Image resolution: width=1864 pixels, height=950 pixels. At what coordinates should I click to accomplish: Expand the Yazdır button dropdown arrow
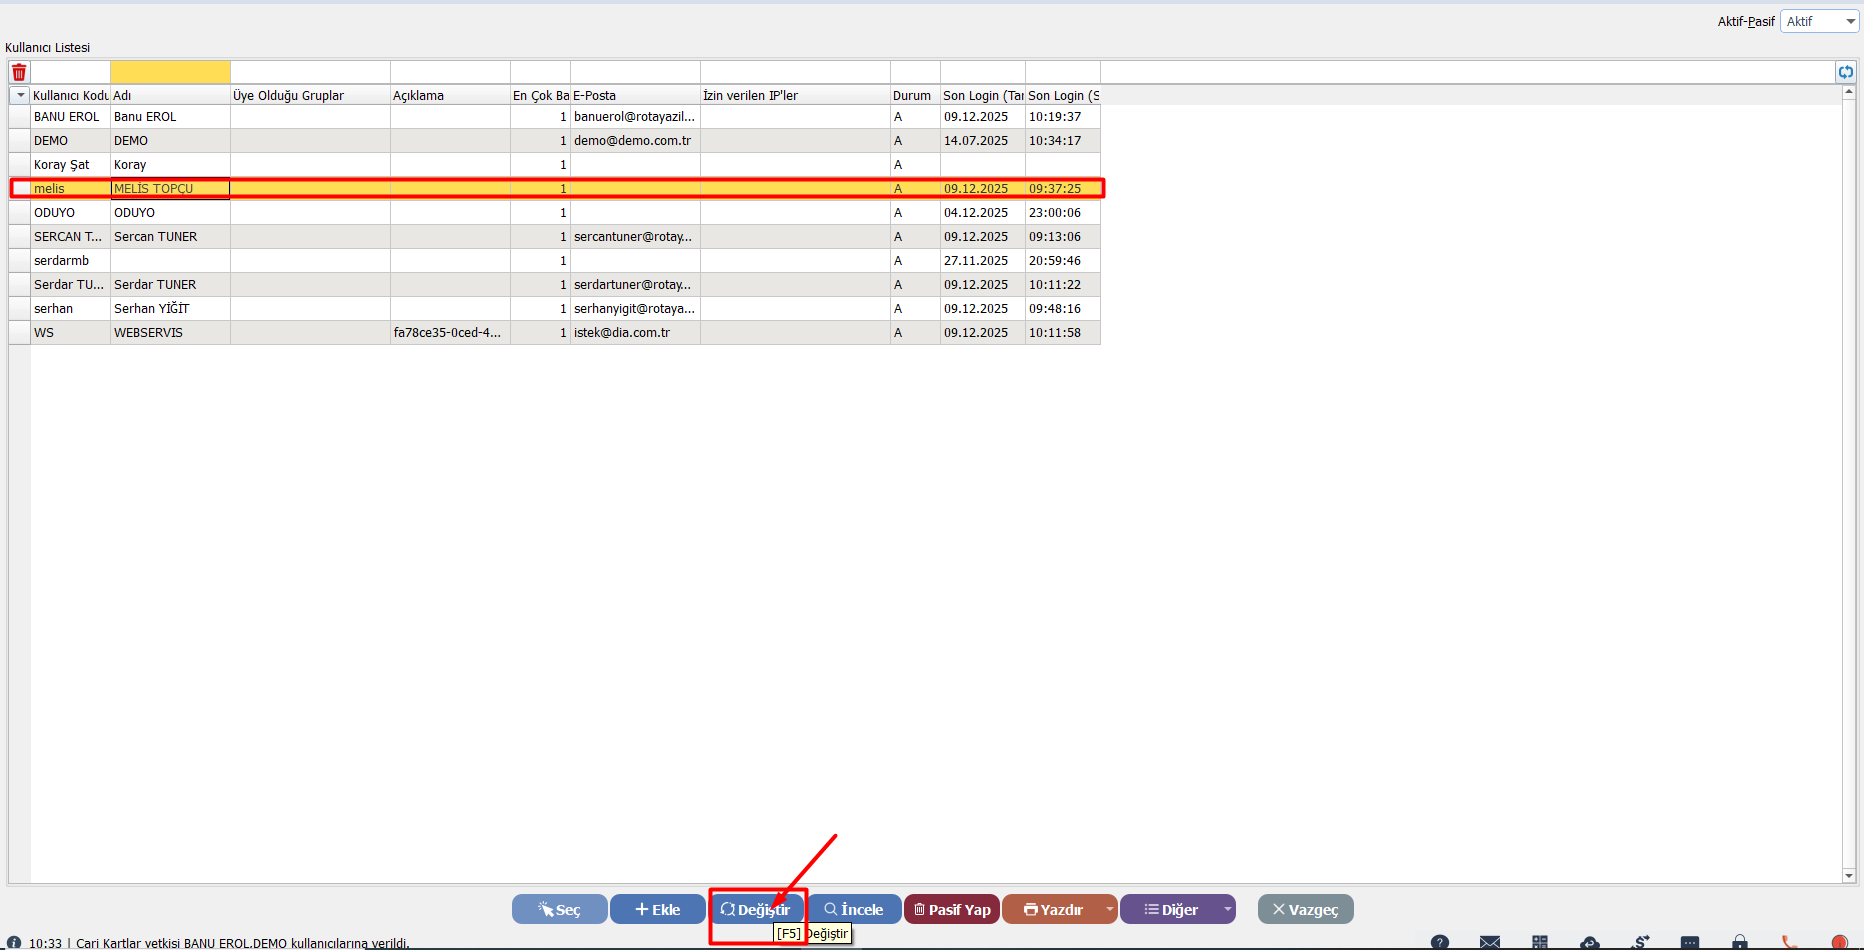coord(1109,909)
